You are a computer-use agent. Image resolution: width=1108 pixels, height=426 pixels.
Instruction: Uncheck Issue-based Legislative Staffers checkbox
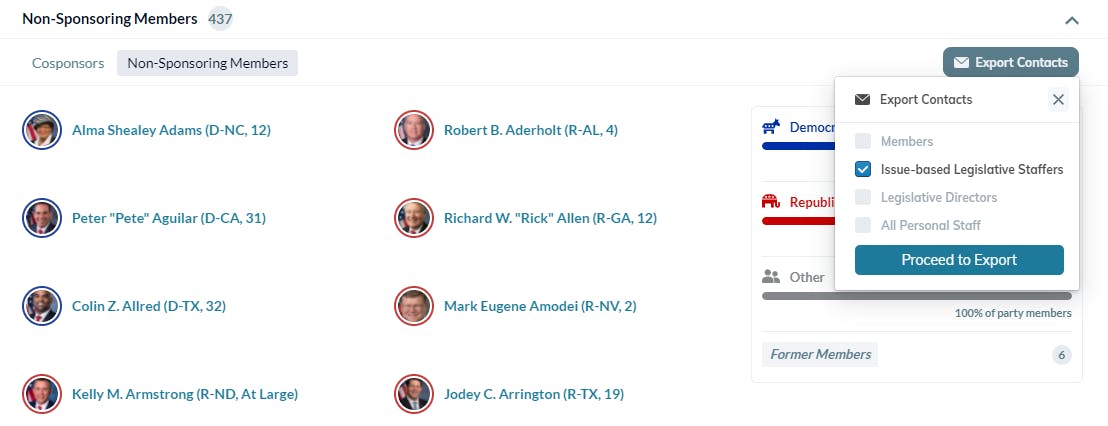[x=863, y=170]
